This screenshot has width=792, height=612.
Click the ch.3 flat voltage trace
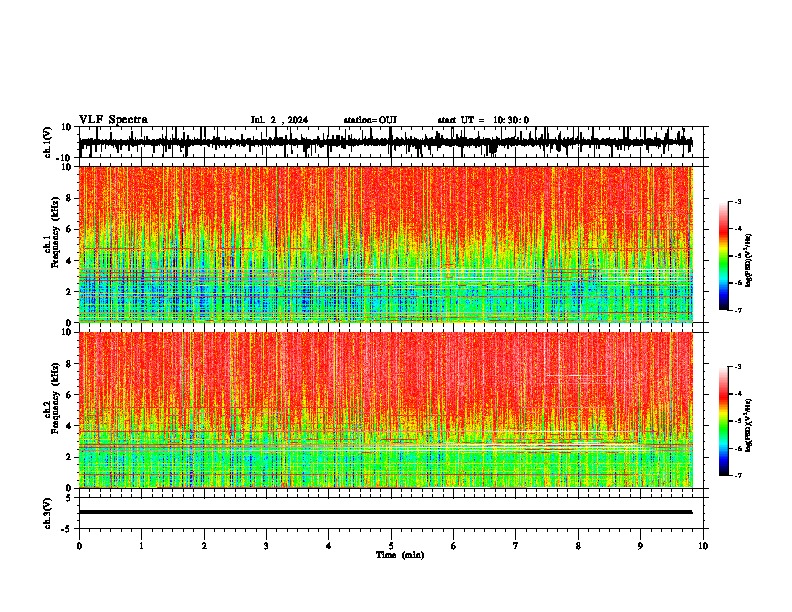pos(385,512)
